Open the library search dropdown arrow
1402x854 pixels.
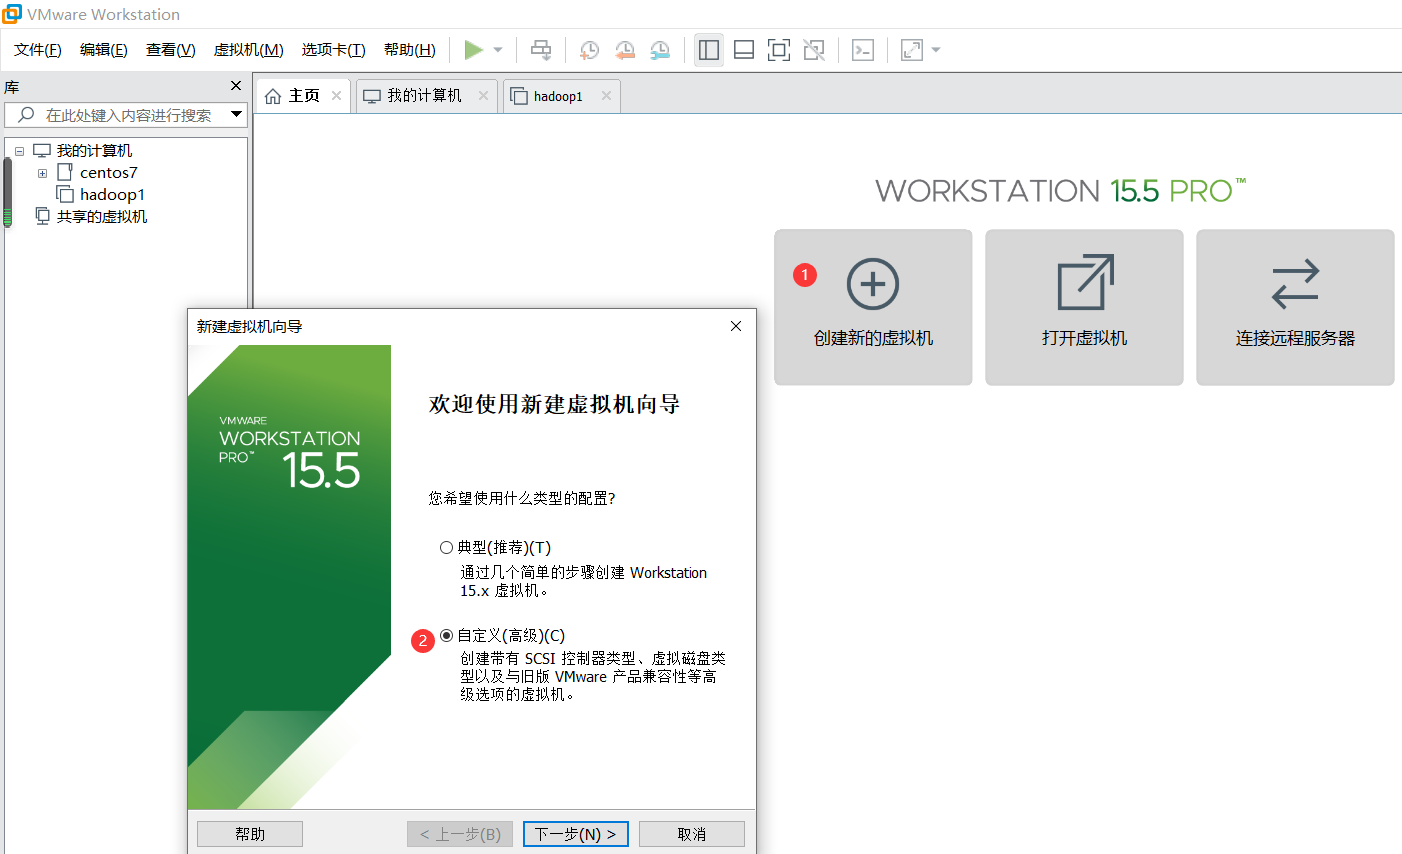coord(237,114)
